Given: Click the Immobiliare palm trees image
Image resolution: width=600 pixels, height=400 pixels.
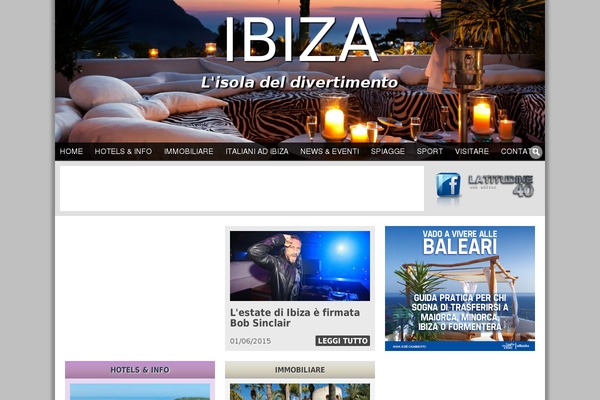Looking at the screenshot, I should coord(300,392).
